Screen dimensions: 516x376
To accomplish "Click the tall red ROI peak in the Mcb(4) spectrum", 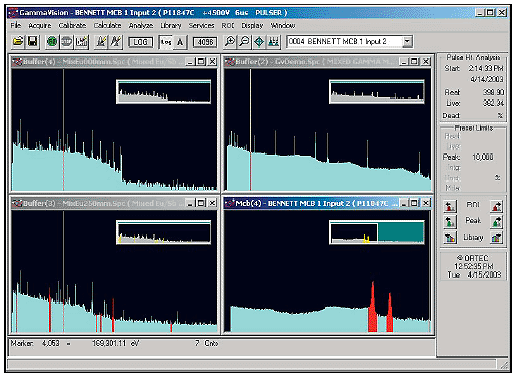I will pos(373,308).
